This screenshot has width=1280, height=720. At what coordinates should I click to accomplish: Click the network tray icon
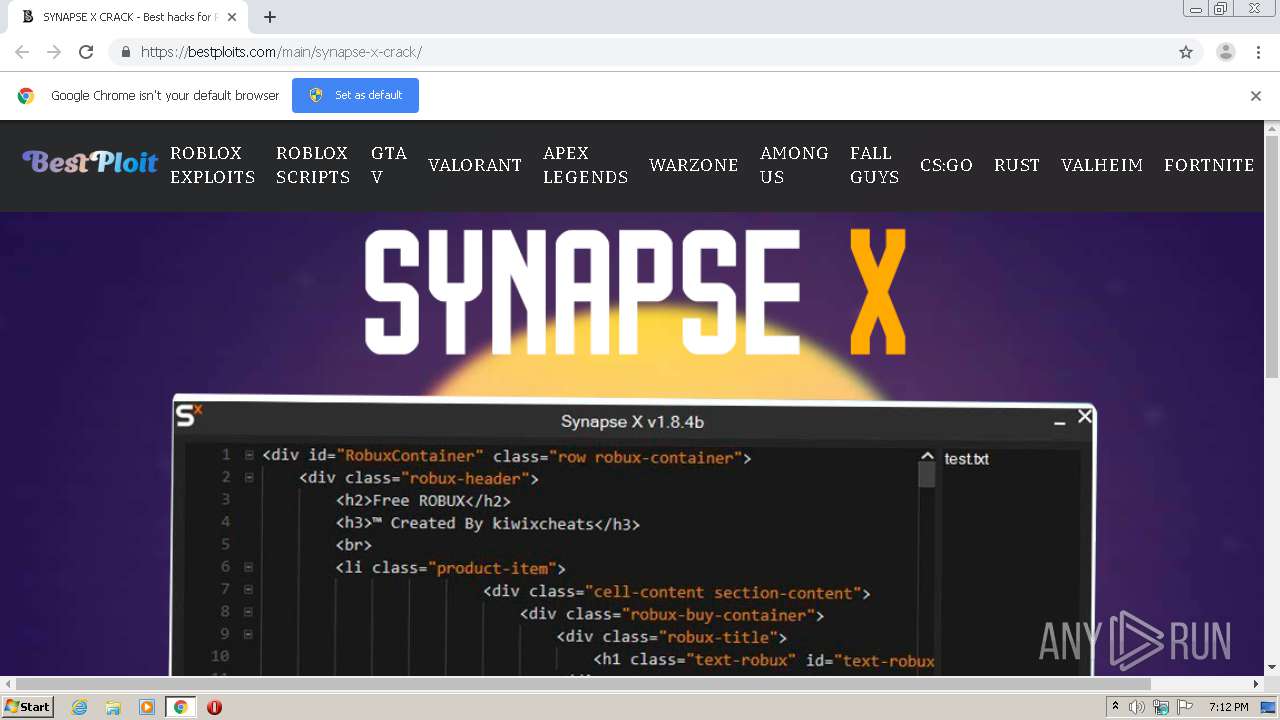point(1161,707)
